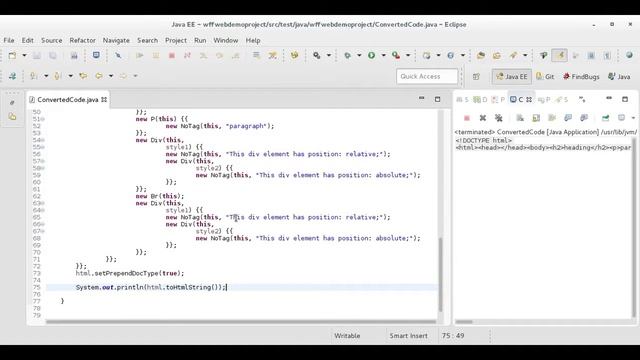The height and width of the screenshot is (360, 640).
Task: Open the Display Selected Console dropdown arrow
Action: click(633, 118)
